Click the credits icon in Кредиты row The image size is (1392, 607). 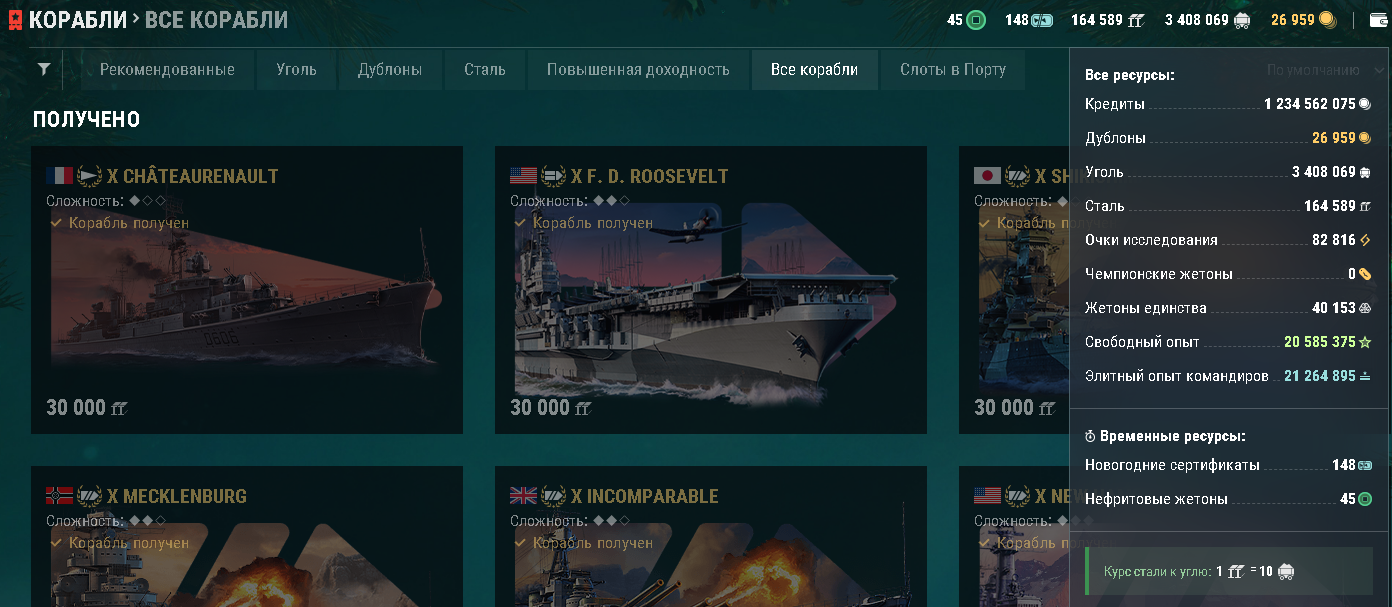click(x=1365, y=104)
